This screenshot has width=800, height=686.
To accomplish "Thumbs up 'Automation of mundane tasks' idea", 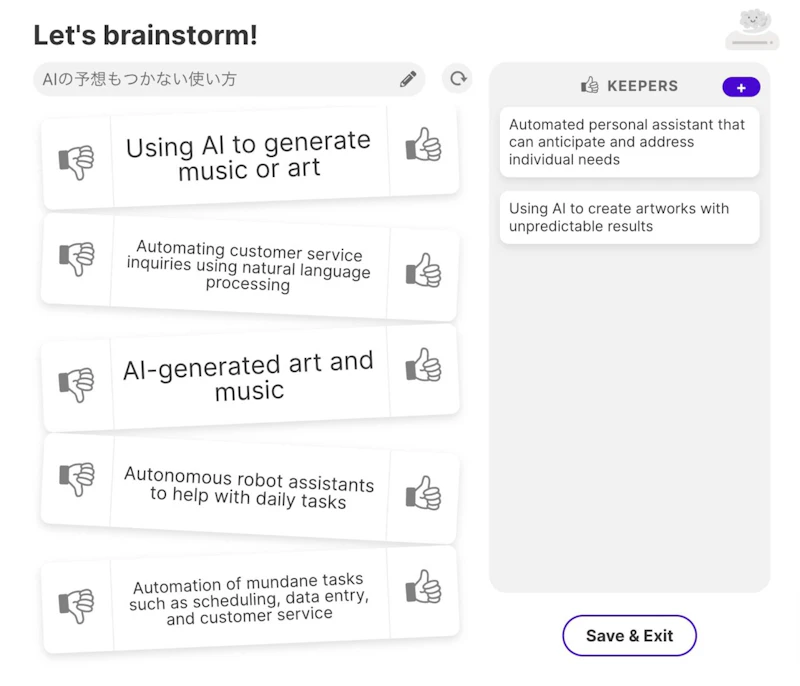I will [423, 587].
